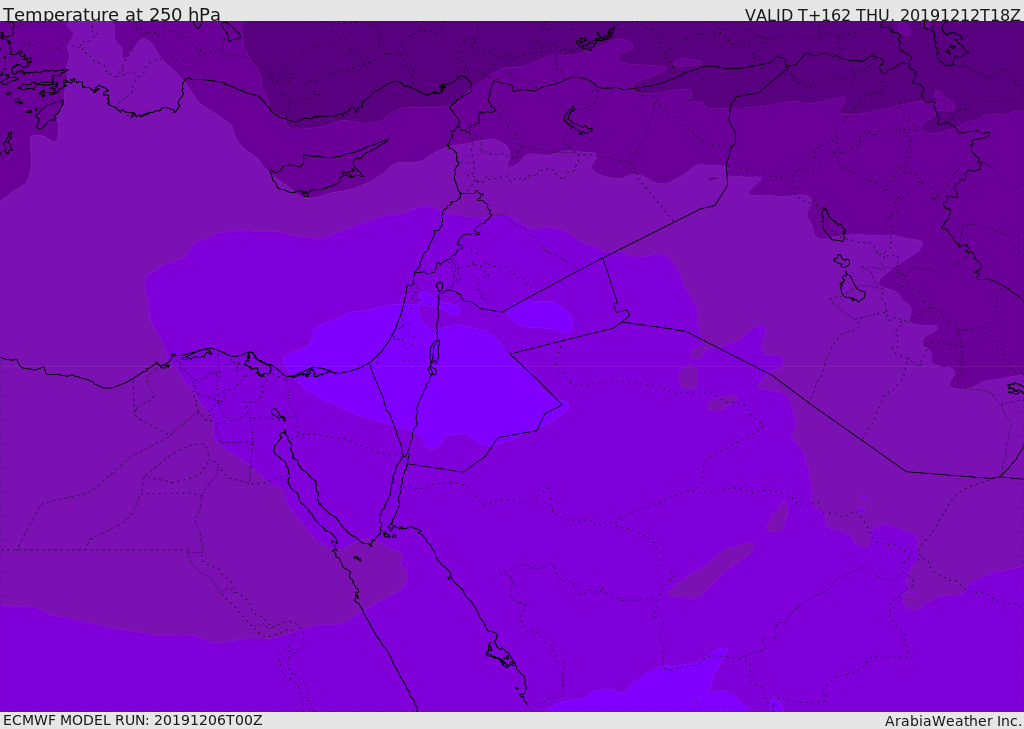Click the 'ECMWF MODEL RUN: 20191206T00Z' footer text

133,720
